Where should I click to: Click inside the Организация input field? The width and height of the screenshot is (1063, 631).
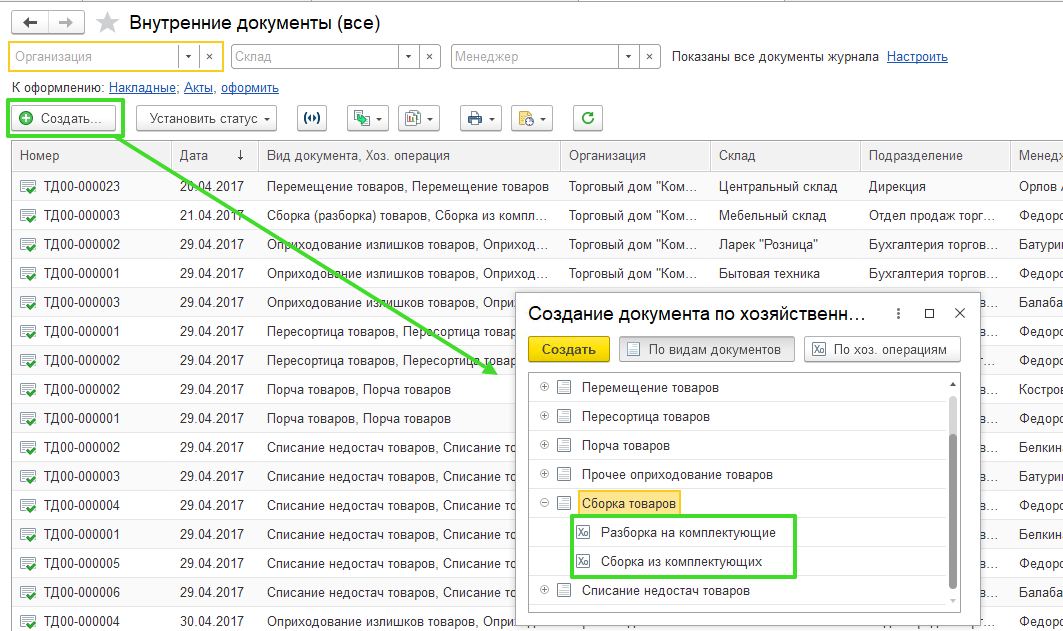tap(94, 57)
